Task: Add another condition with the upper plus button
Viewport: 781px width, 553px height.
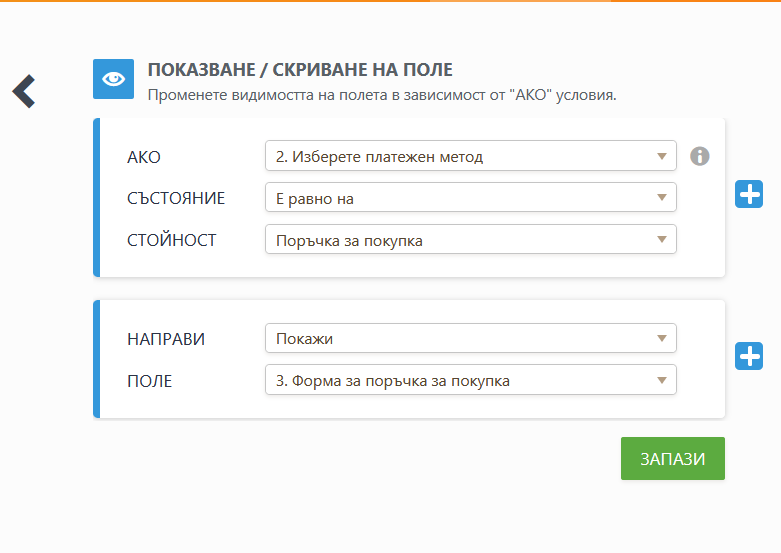Action: pyautogui.click(x=749, y=194)
